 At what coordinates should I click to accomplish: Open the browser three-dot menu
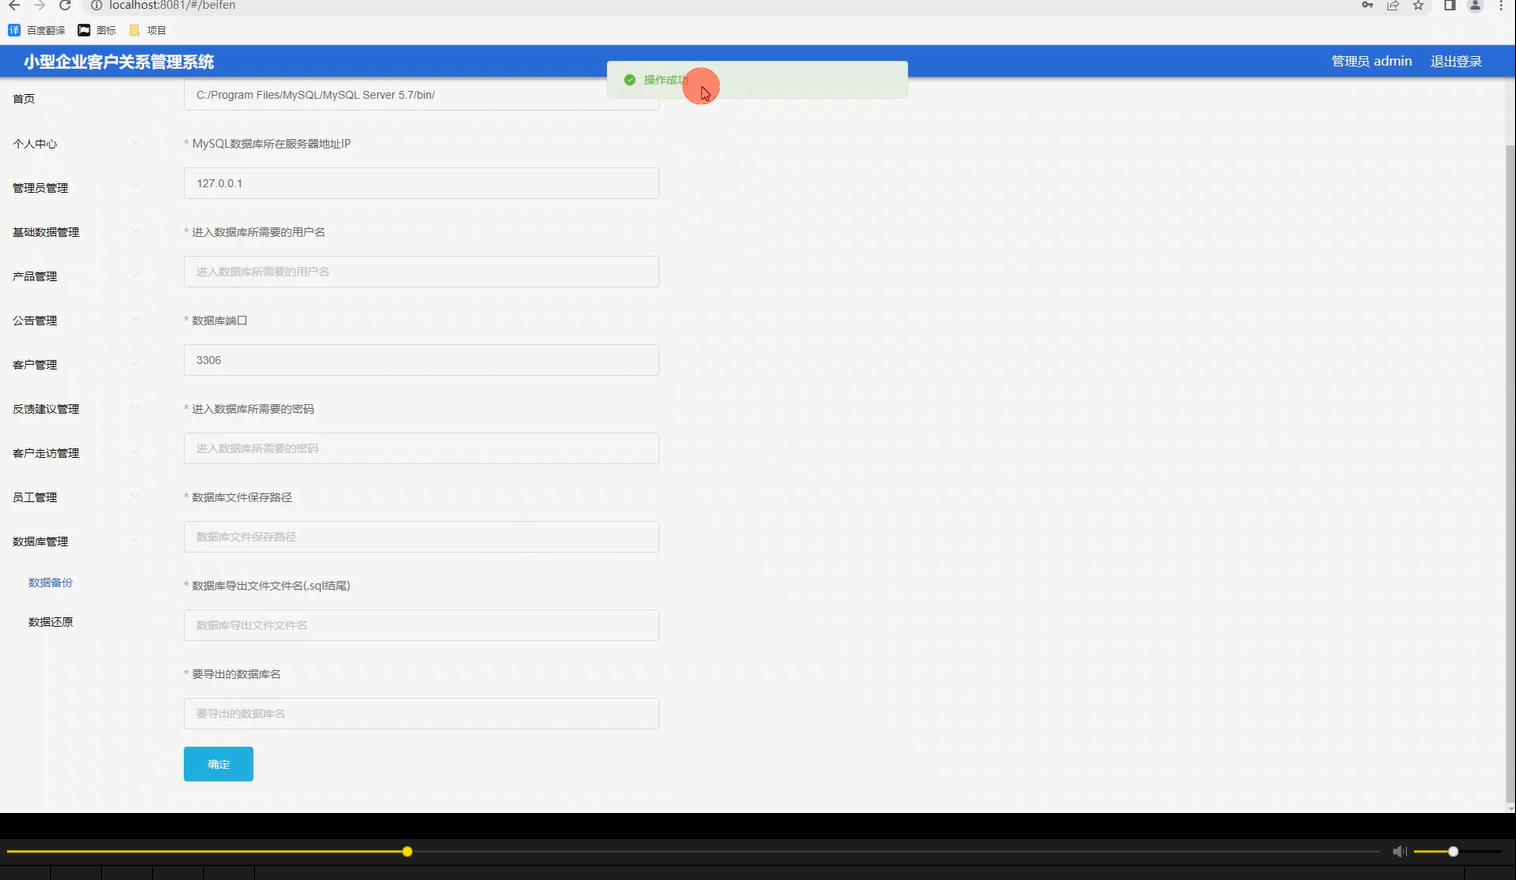click(x=1501, y=5)
